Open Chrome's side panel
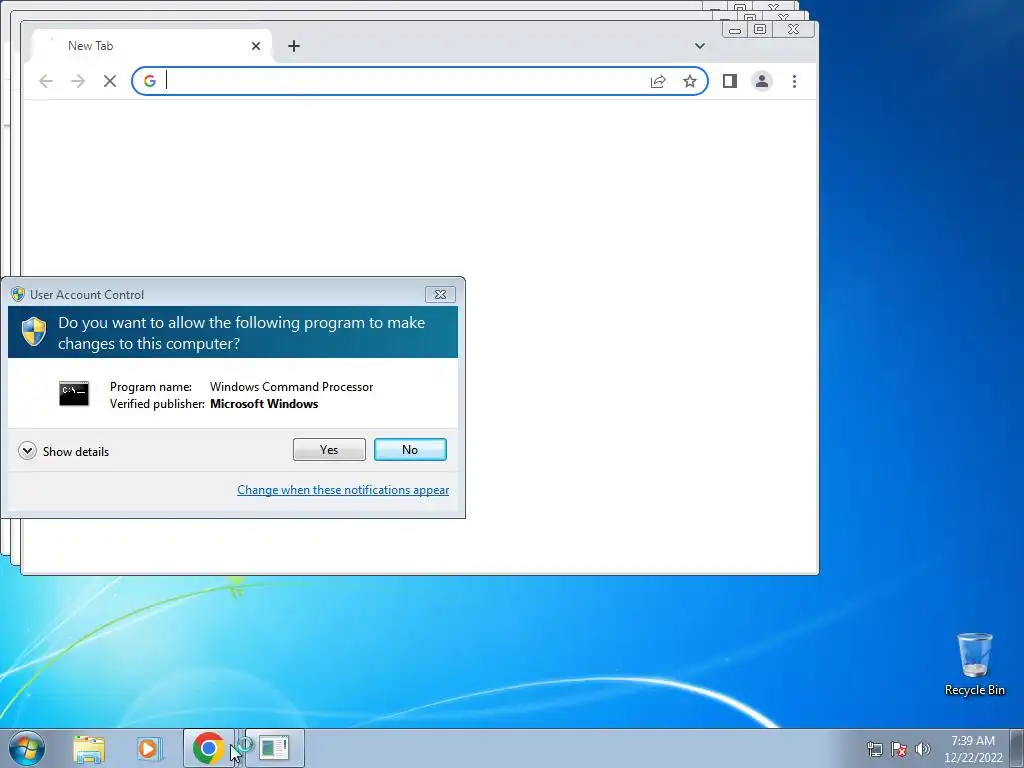1024x768 pixels. [729, 81]
